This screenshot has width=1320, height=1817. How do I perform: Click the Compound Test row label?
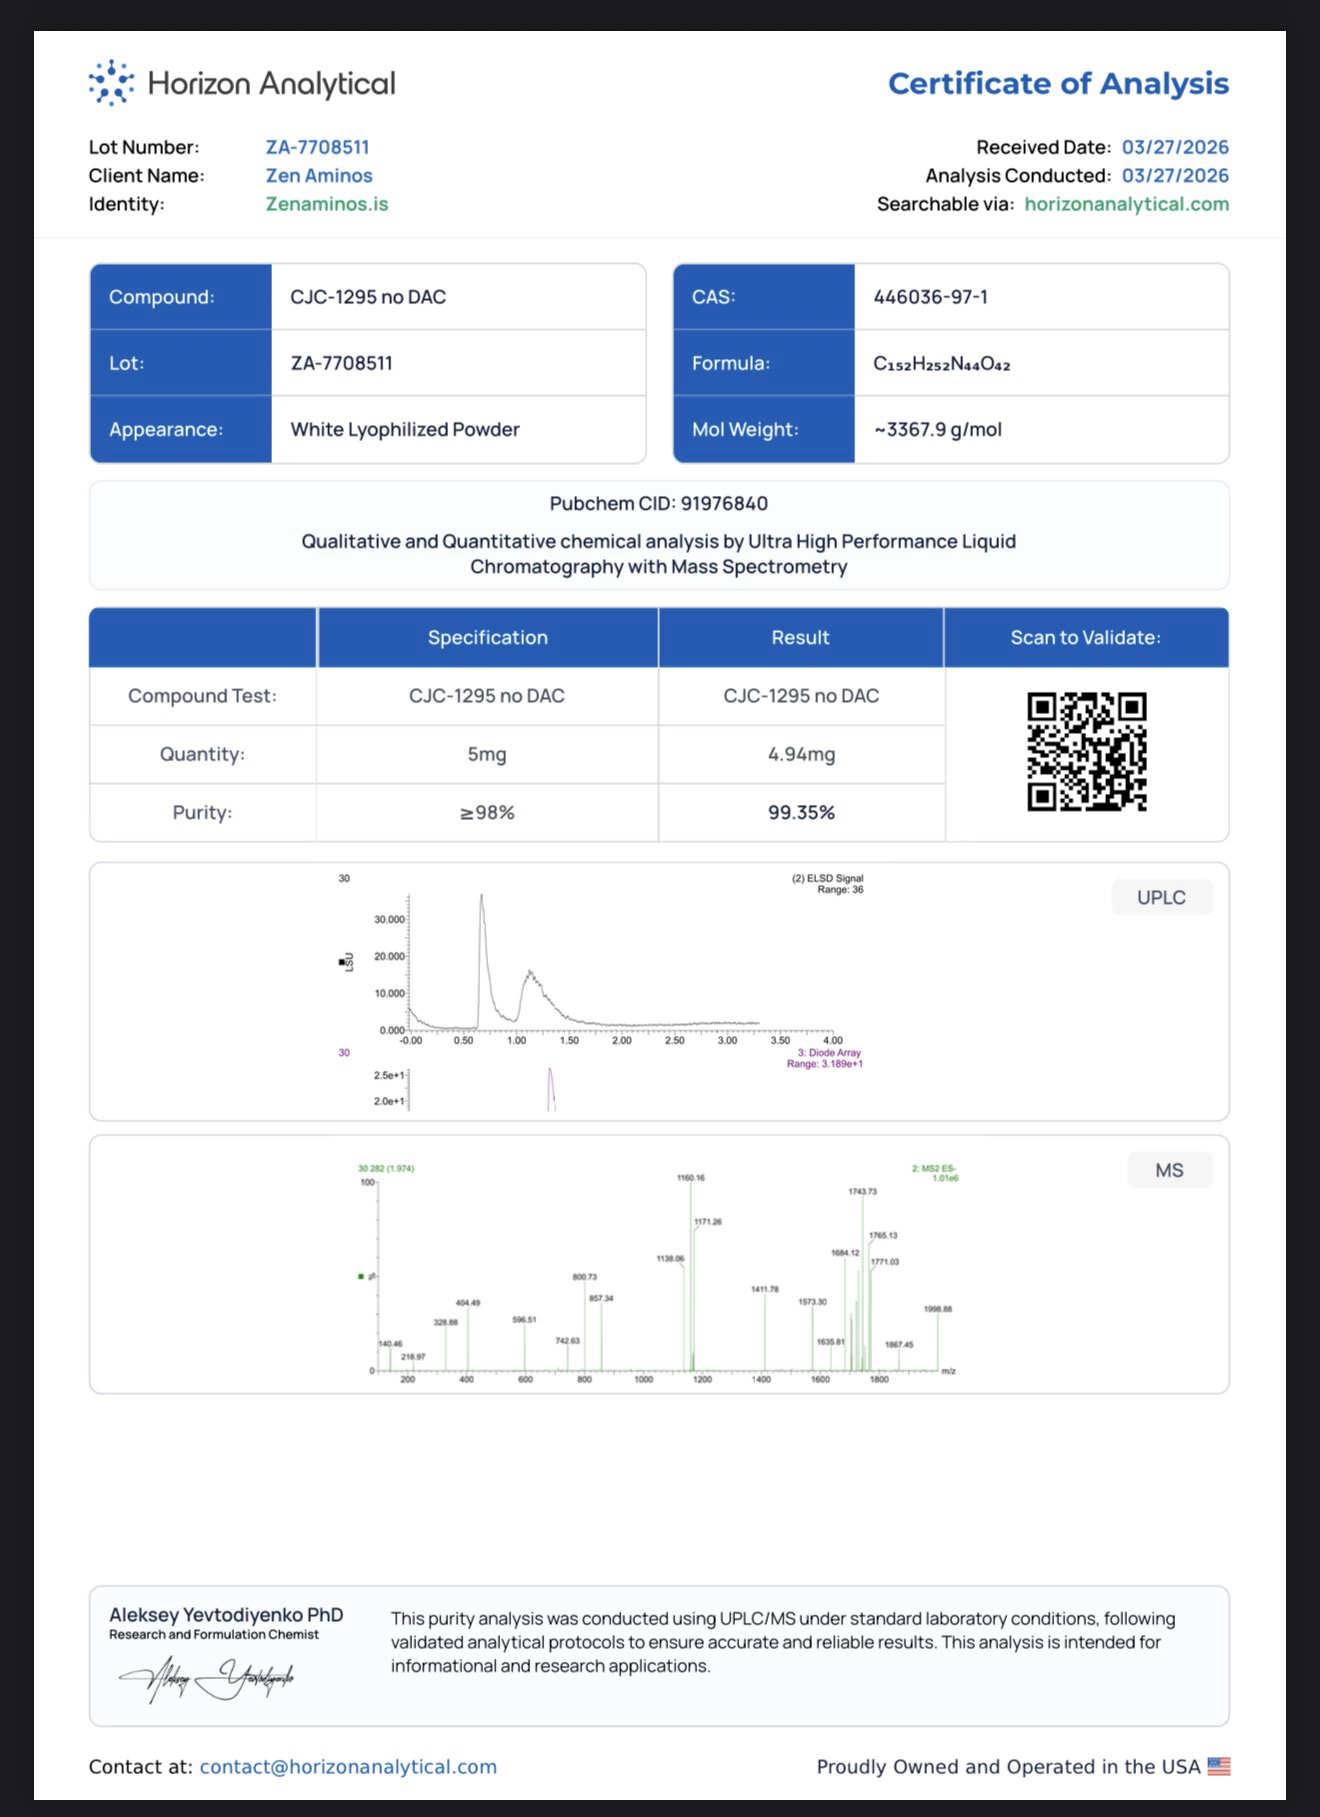(x=202, y=696)
